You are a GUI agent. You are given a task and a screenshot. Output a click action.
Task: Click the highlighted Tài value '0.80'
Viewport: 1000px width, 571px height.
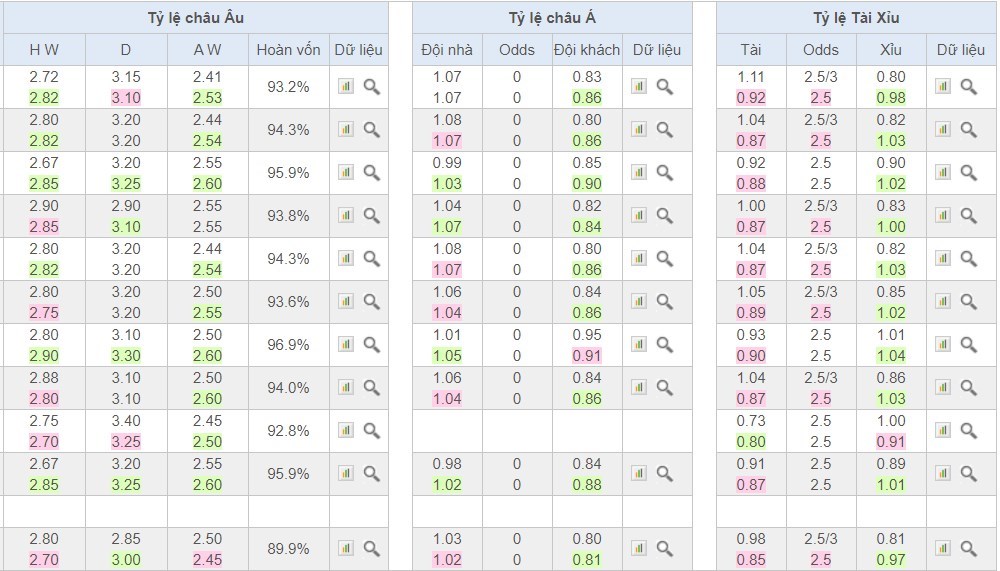(751, 441)
